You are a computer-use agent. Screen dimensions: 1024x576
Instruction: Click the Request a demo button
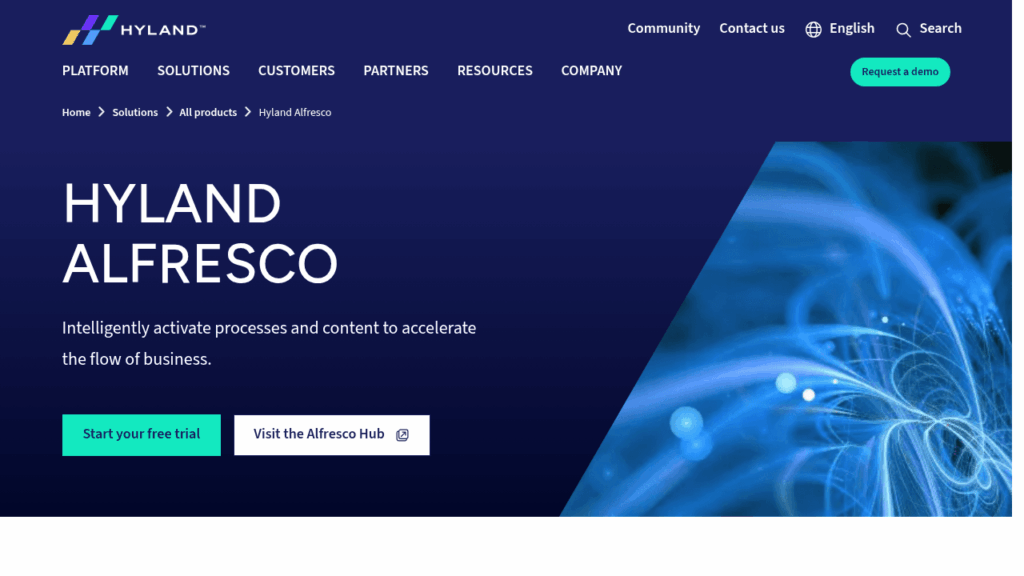point(900,72)
